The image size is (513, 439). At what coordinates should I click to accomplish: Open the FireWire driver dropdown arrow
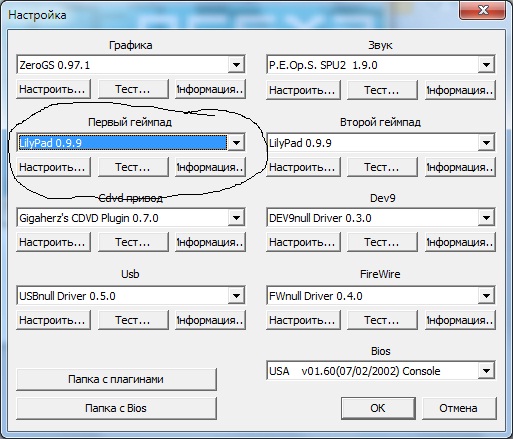[486, 295]
